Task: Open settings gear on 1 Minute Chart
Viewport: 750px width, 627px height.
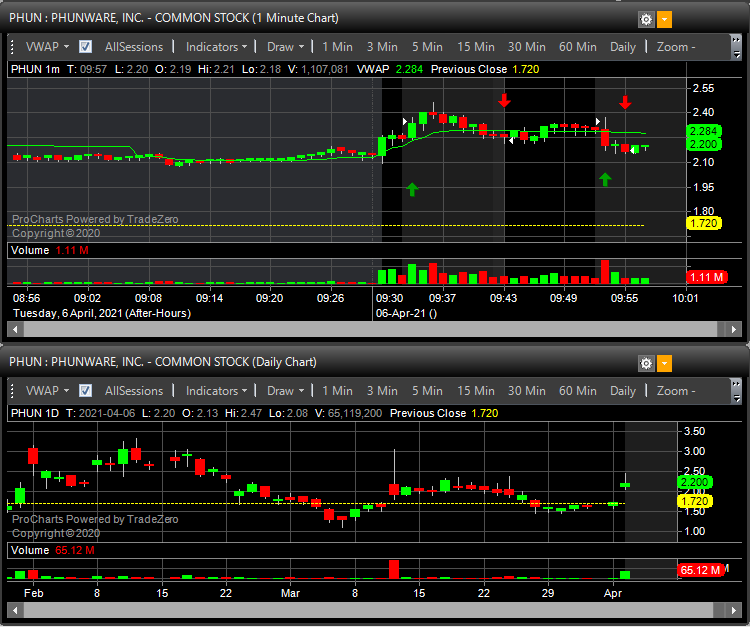Action: pos(646,19)
